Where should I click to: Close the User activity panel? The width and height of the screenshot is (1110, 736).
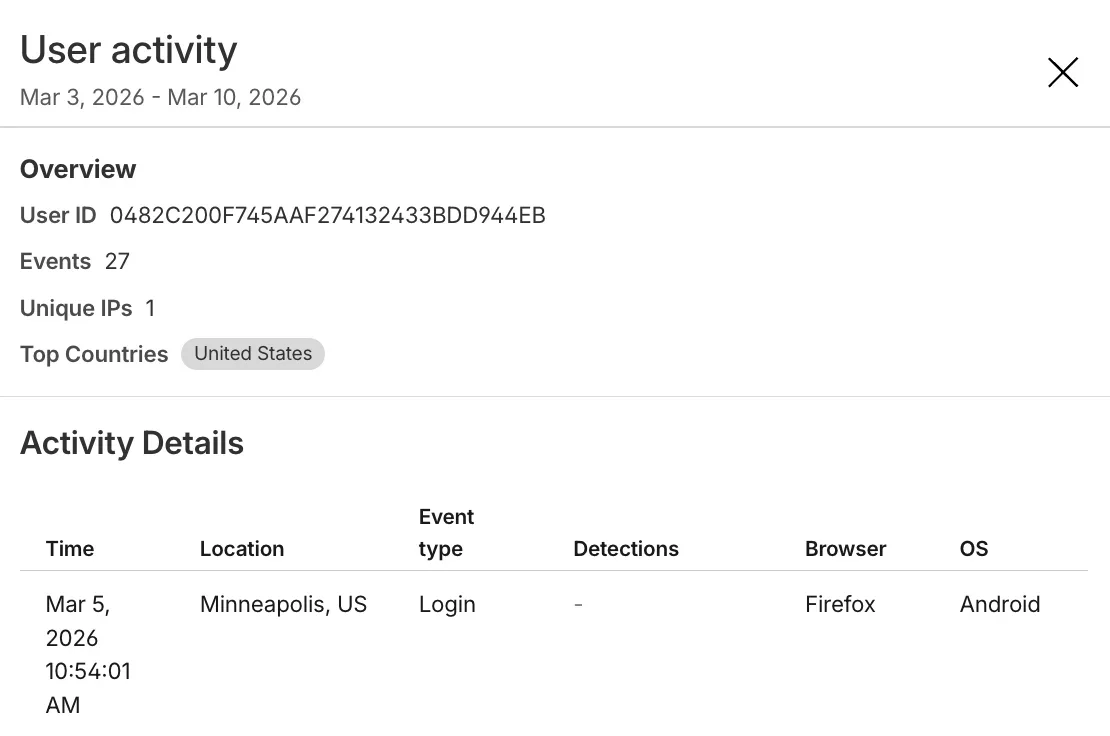point(1062,72)
